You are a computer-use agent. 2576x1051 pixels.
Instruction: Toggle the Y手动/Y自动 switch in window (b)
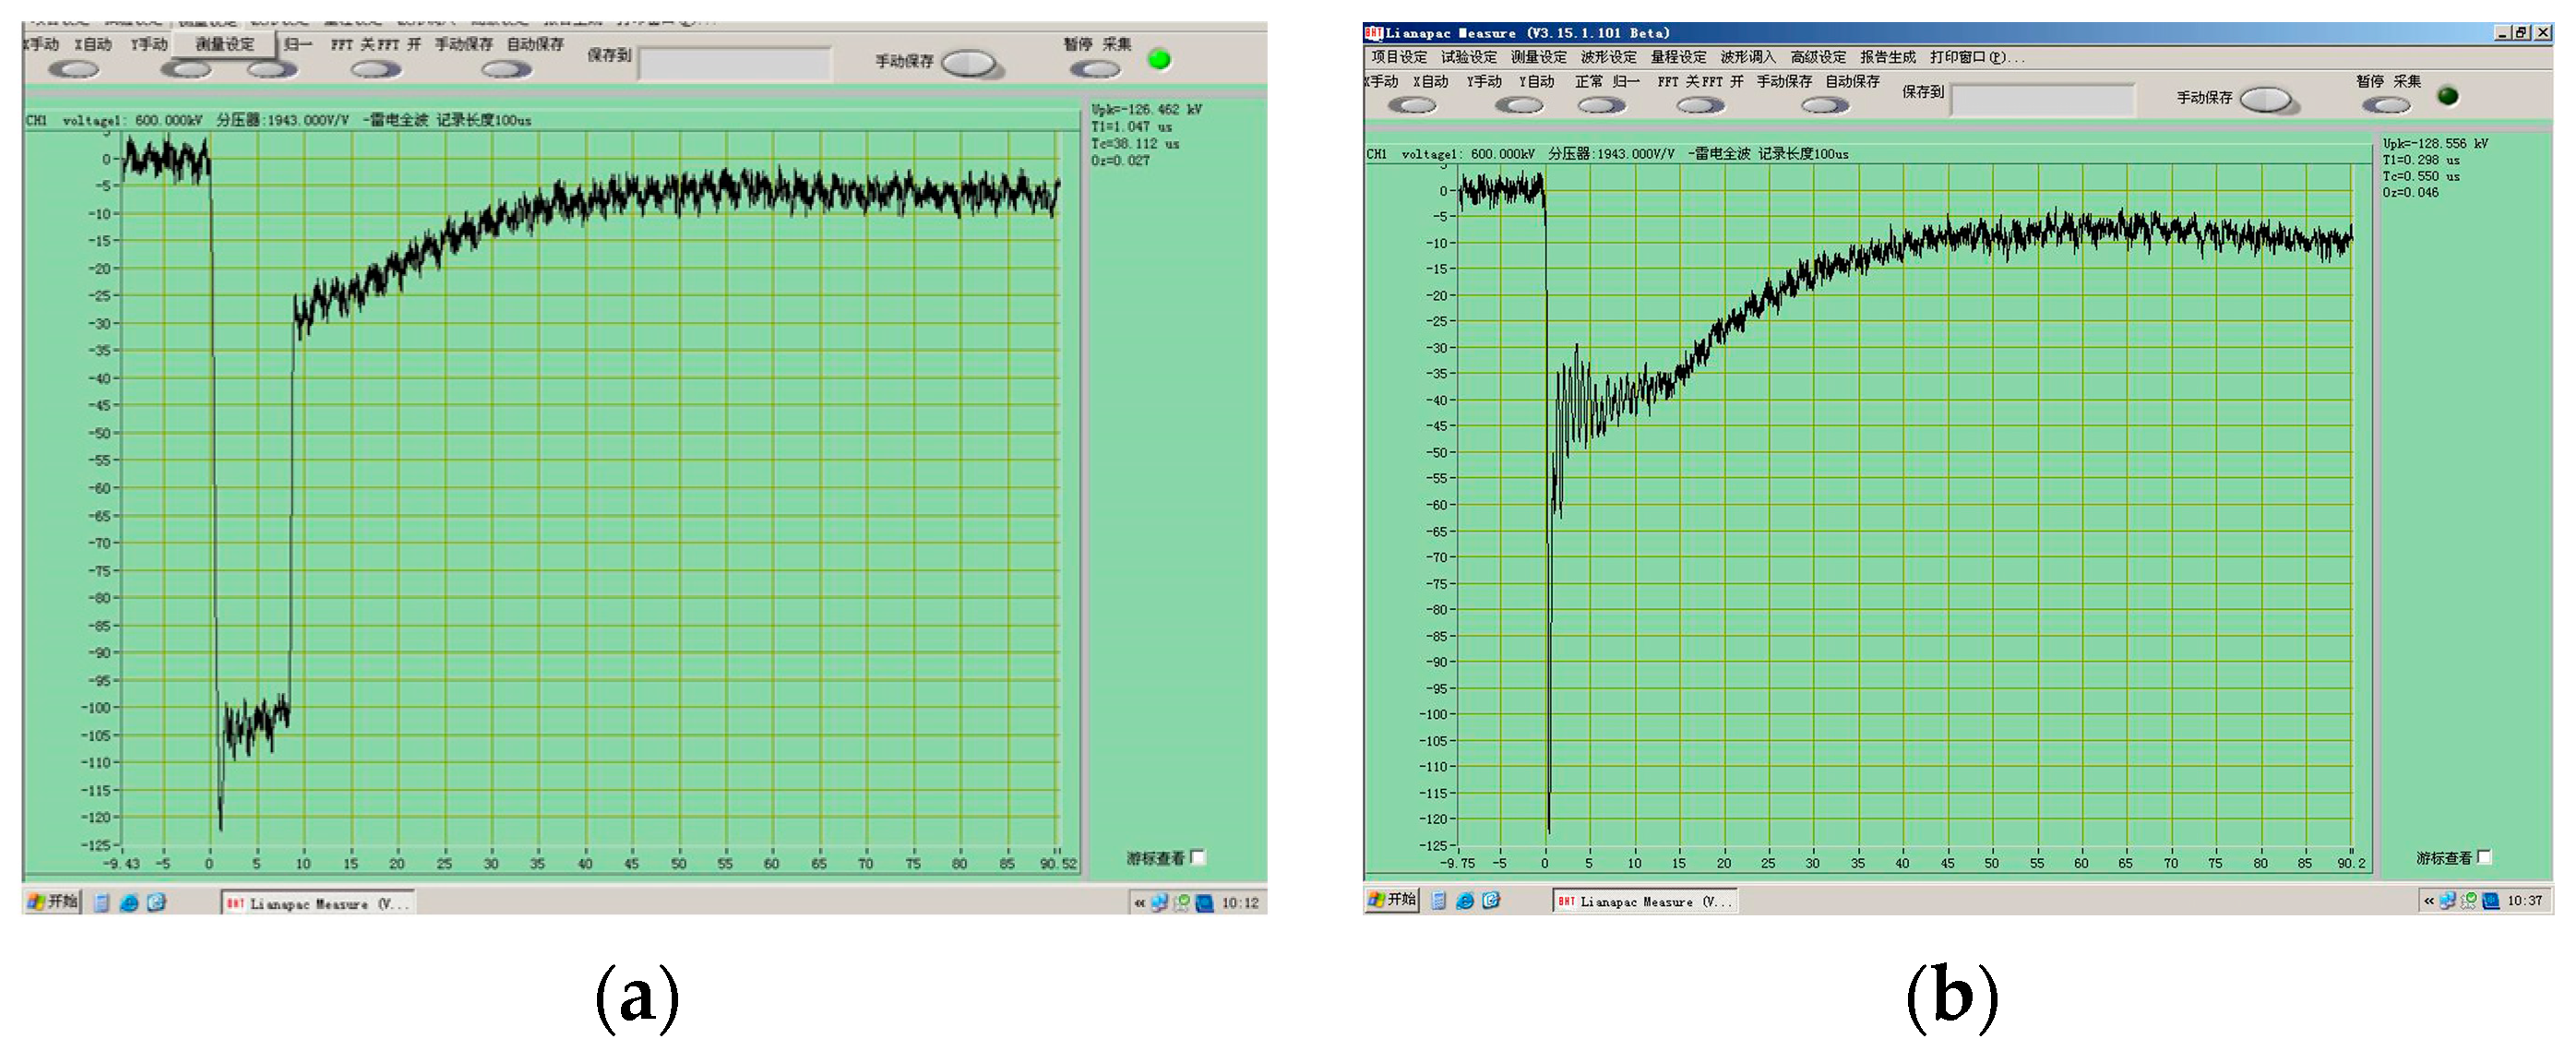click(x=1518, y=105)
